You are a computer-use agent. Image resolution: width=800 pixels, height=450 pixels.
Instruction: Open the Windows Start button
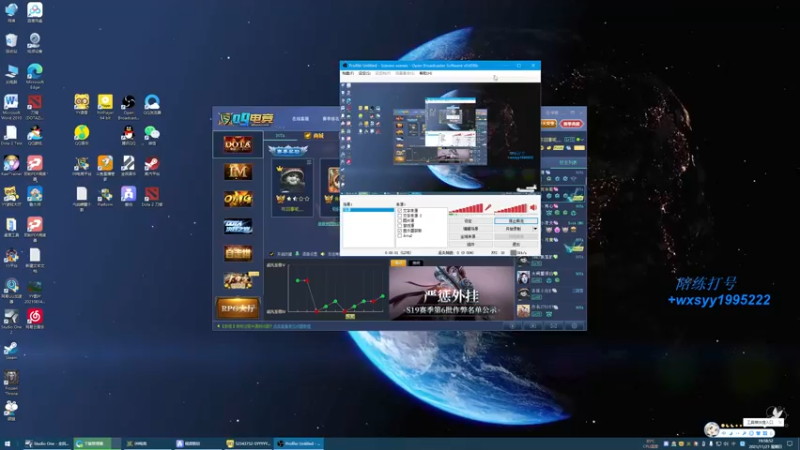coord(7,443)
